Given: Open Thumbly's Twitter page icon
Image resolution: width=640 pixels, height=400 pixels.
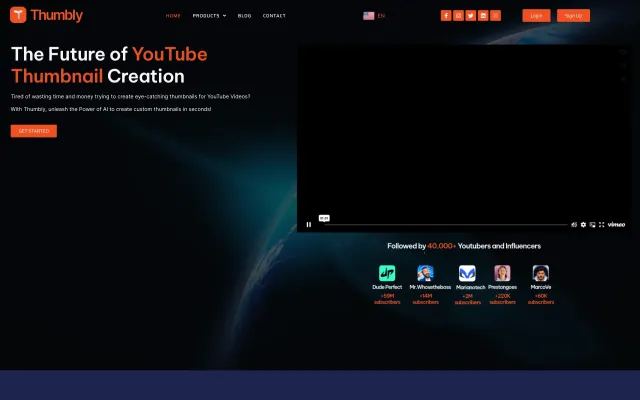Looking at the screenshot, I should point(471,16).
